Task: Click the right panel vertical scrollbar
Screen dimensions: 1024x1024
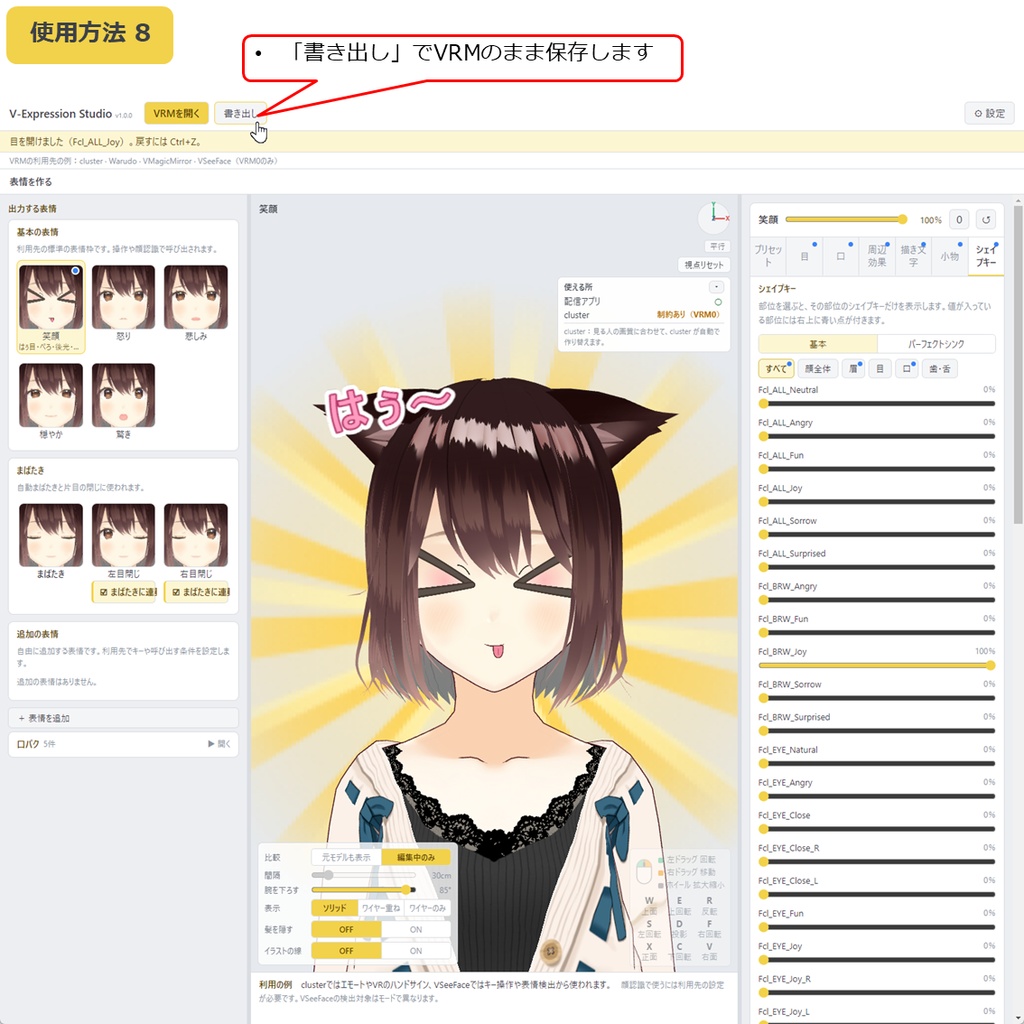Action: pos(1017,364)
